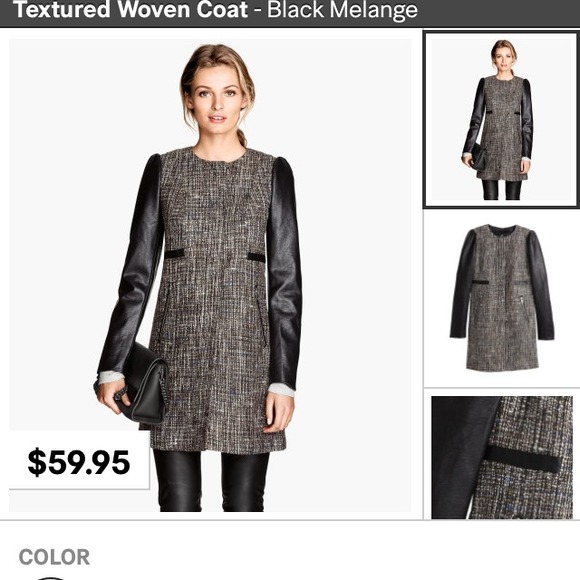This screenshot has height=580, width=580.
Task: Click the model's face in main image
Action: 217,100
